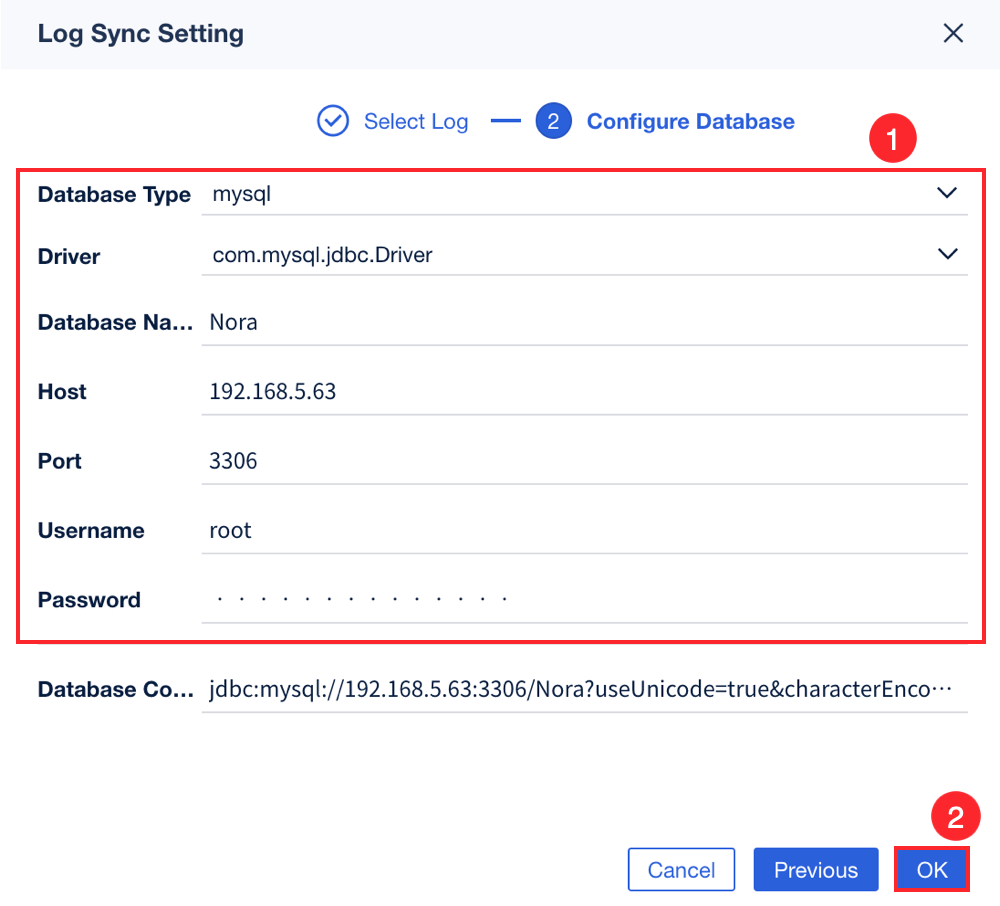Viewport: 1000px width, 906px height.
Task: Click the red annotation marker labeled 1
Action: coord(893,139)
